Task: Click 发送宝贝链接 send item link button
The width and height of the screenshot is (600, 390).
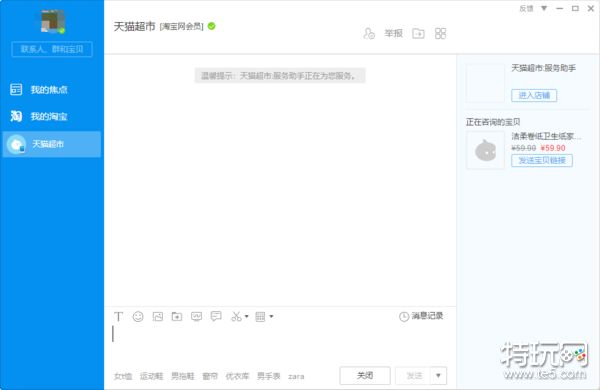Action: click(x=542, y=160)
